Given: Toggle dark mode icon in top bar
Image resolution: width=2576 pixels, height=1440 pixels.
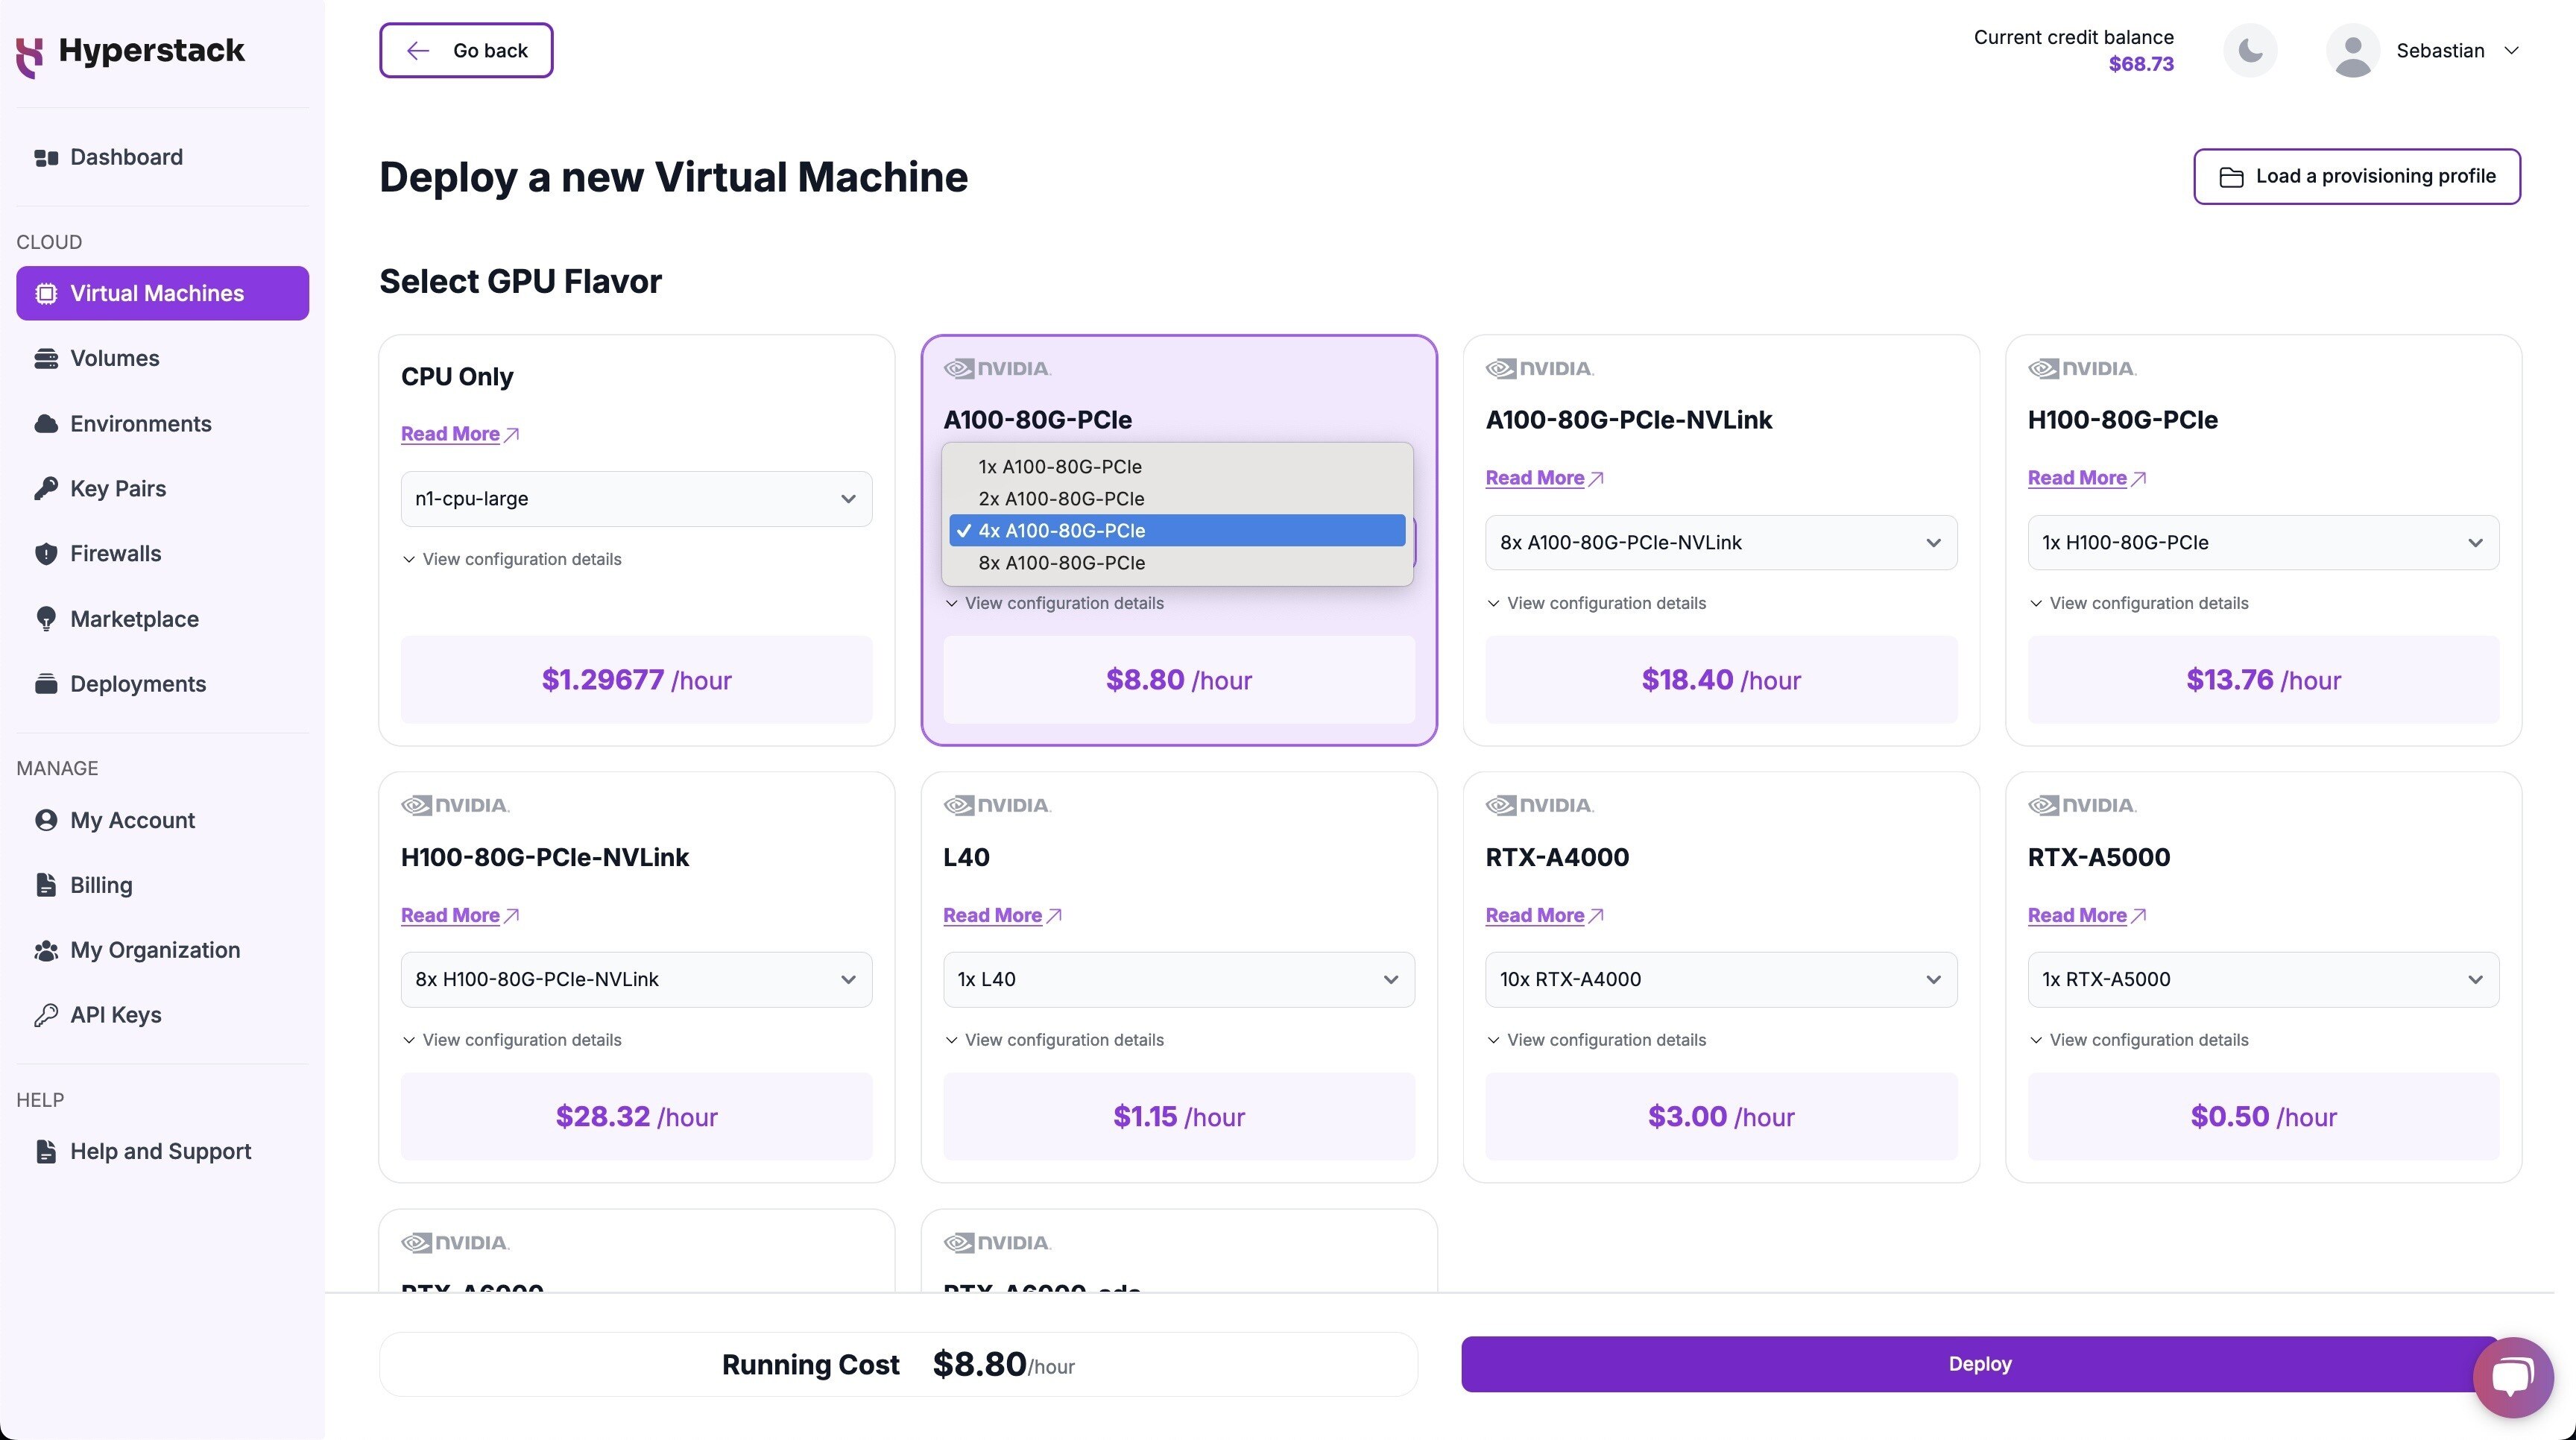Looking at the screenshot, I should click(2249, 49).
